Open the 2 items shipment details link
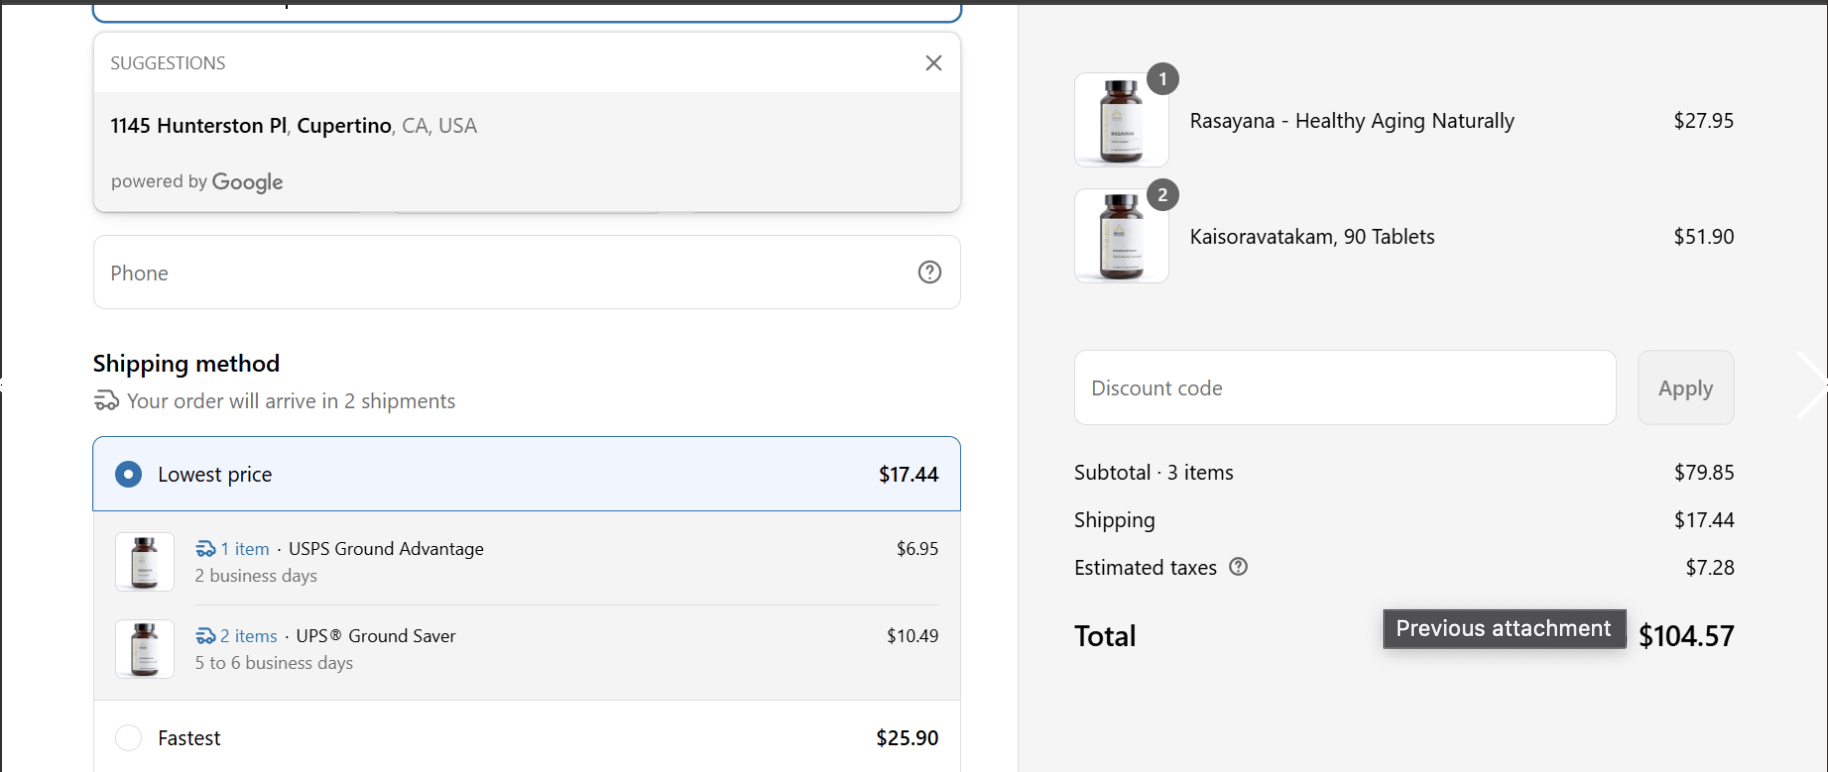1828x772 pixels. click(x=246, y=635)
